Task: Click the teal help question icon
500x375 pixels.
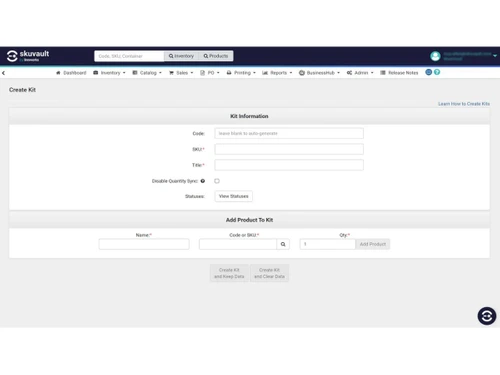Action: point(437,72)
